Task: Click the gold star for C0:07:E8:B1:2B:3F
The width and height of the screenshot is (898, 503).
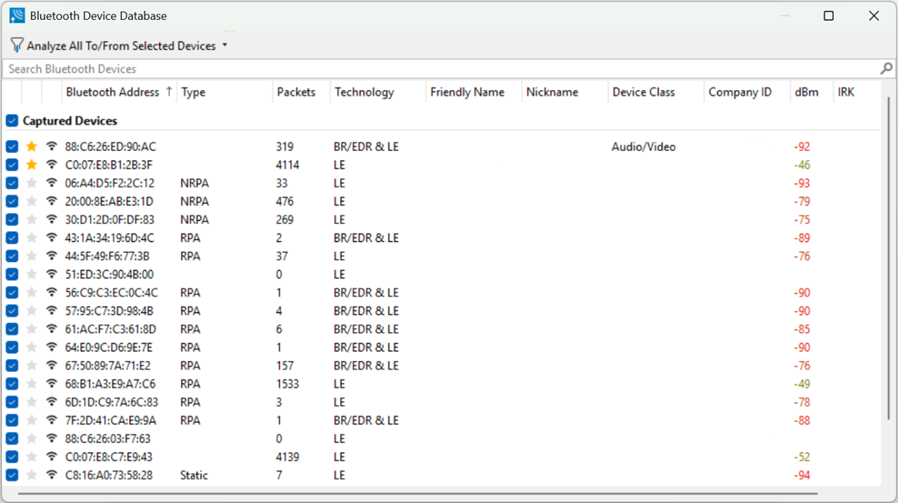Action: click(x=31, y=165)
